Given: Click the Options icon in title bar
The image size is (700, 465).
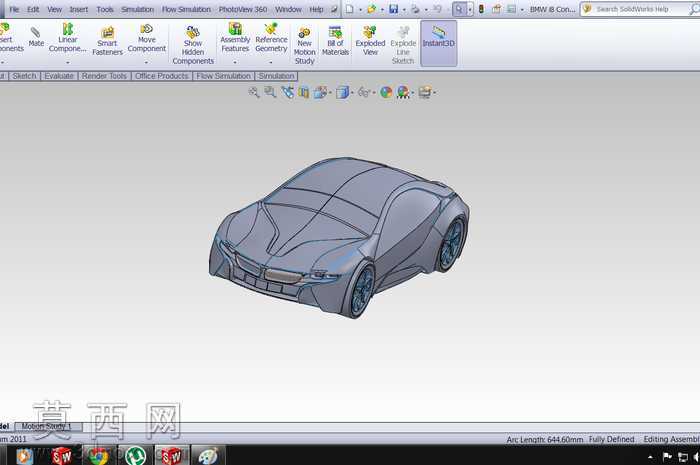Looking at the screenshot, I should point(511,9).
